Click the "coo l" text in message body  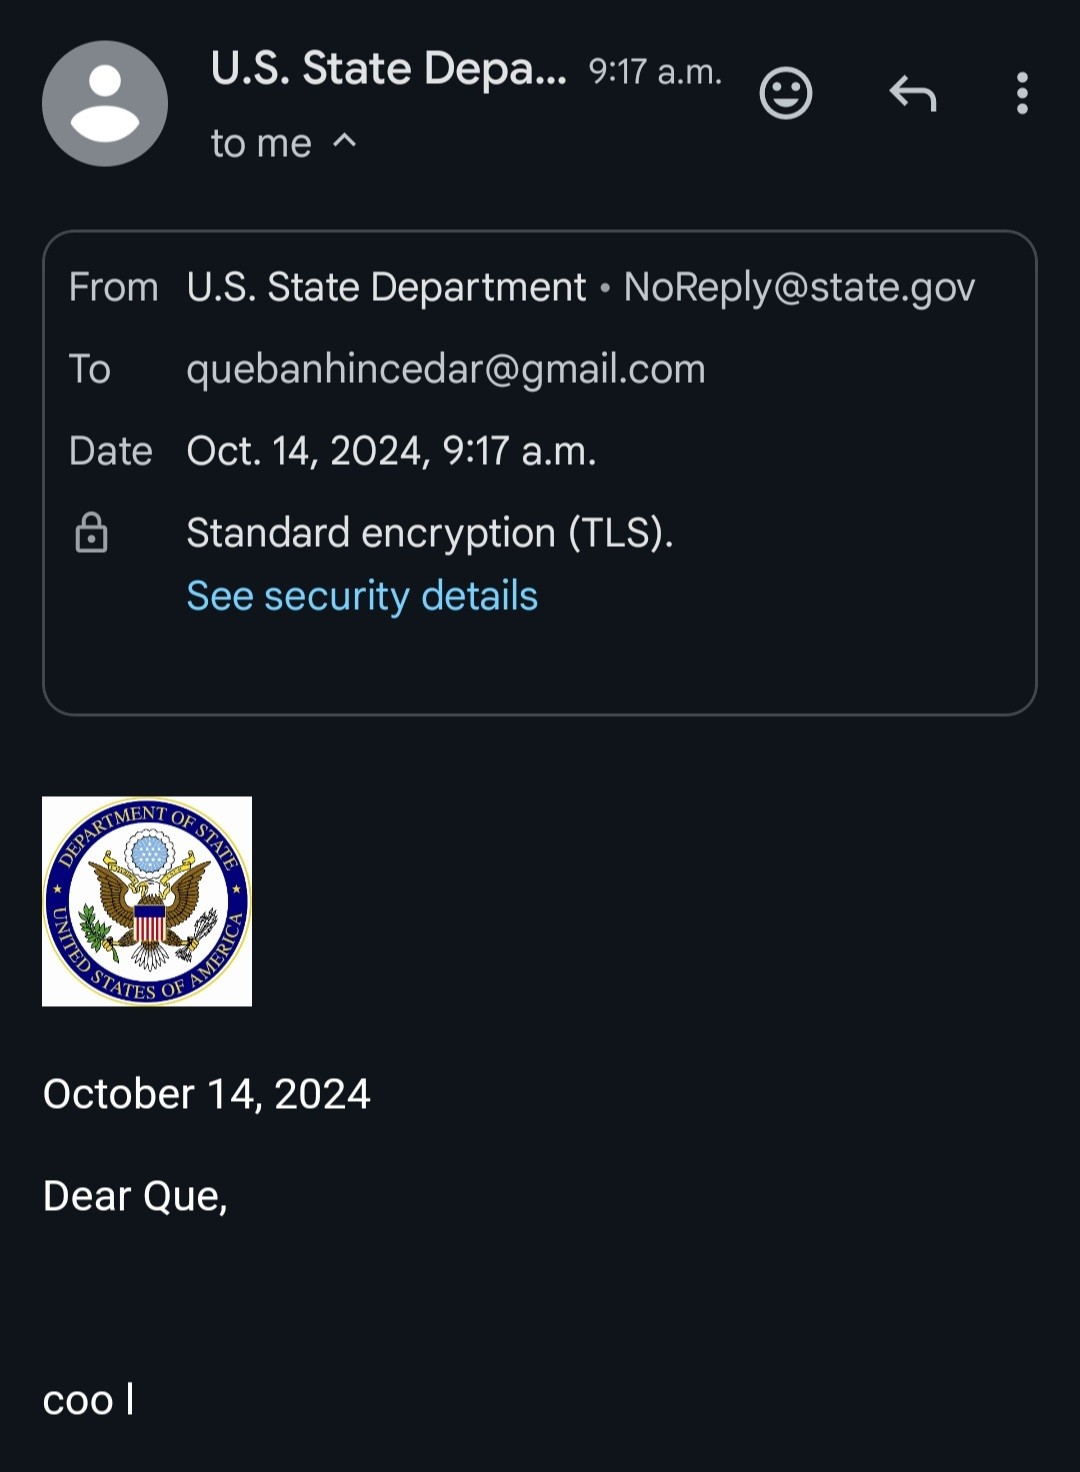tap(88, 1400)
